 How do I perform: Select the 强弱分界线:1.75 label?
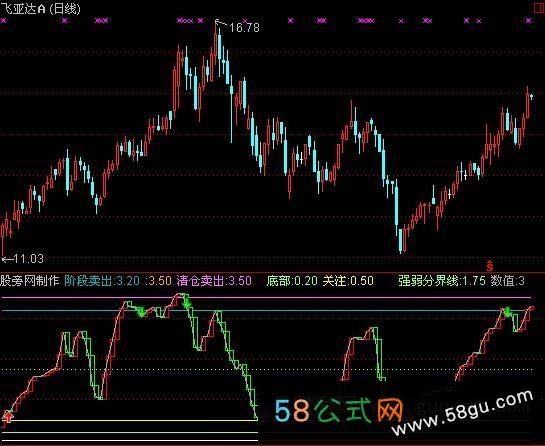[442, 281]
